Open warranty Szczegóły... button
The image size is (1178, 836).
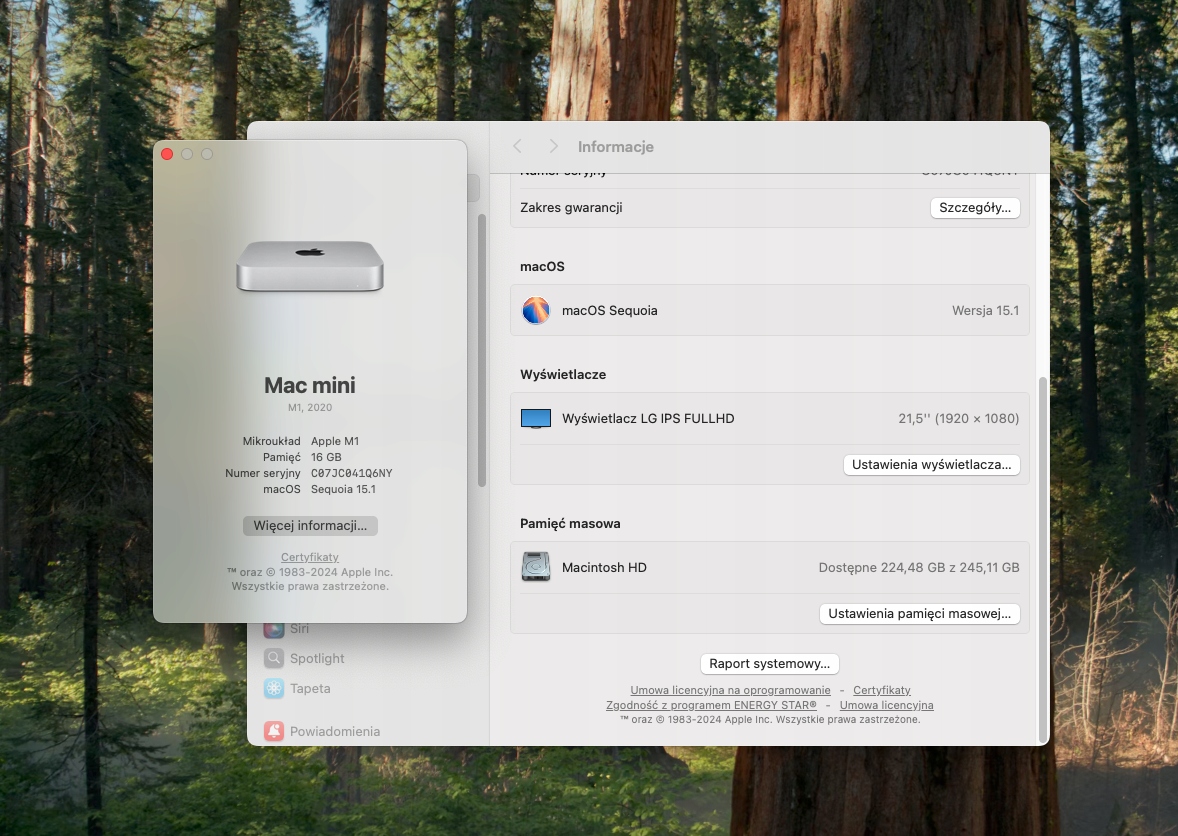point(974,207)
